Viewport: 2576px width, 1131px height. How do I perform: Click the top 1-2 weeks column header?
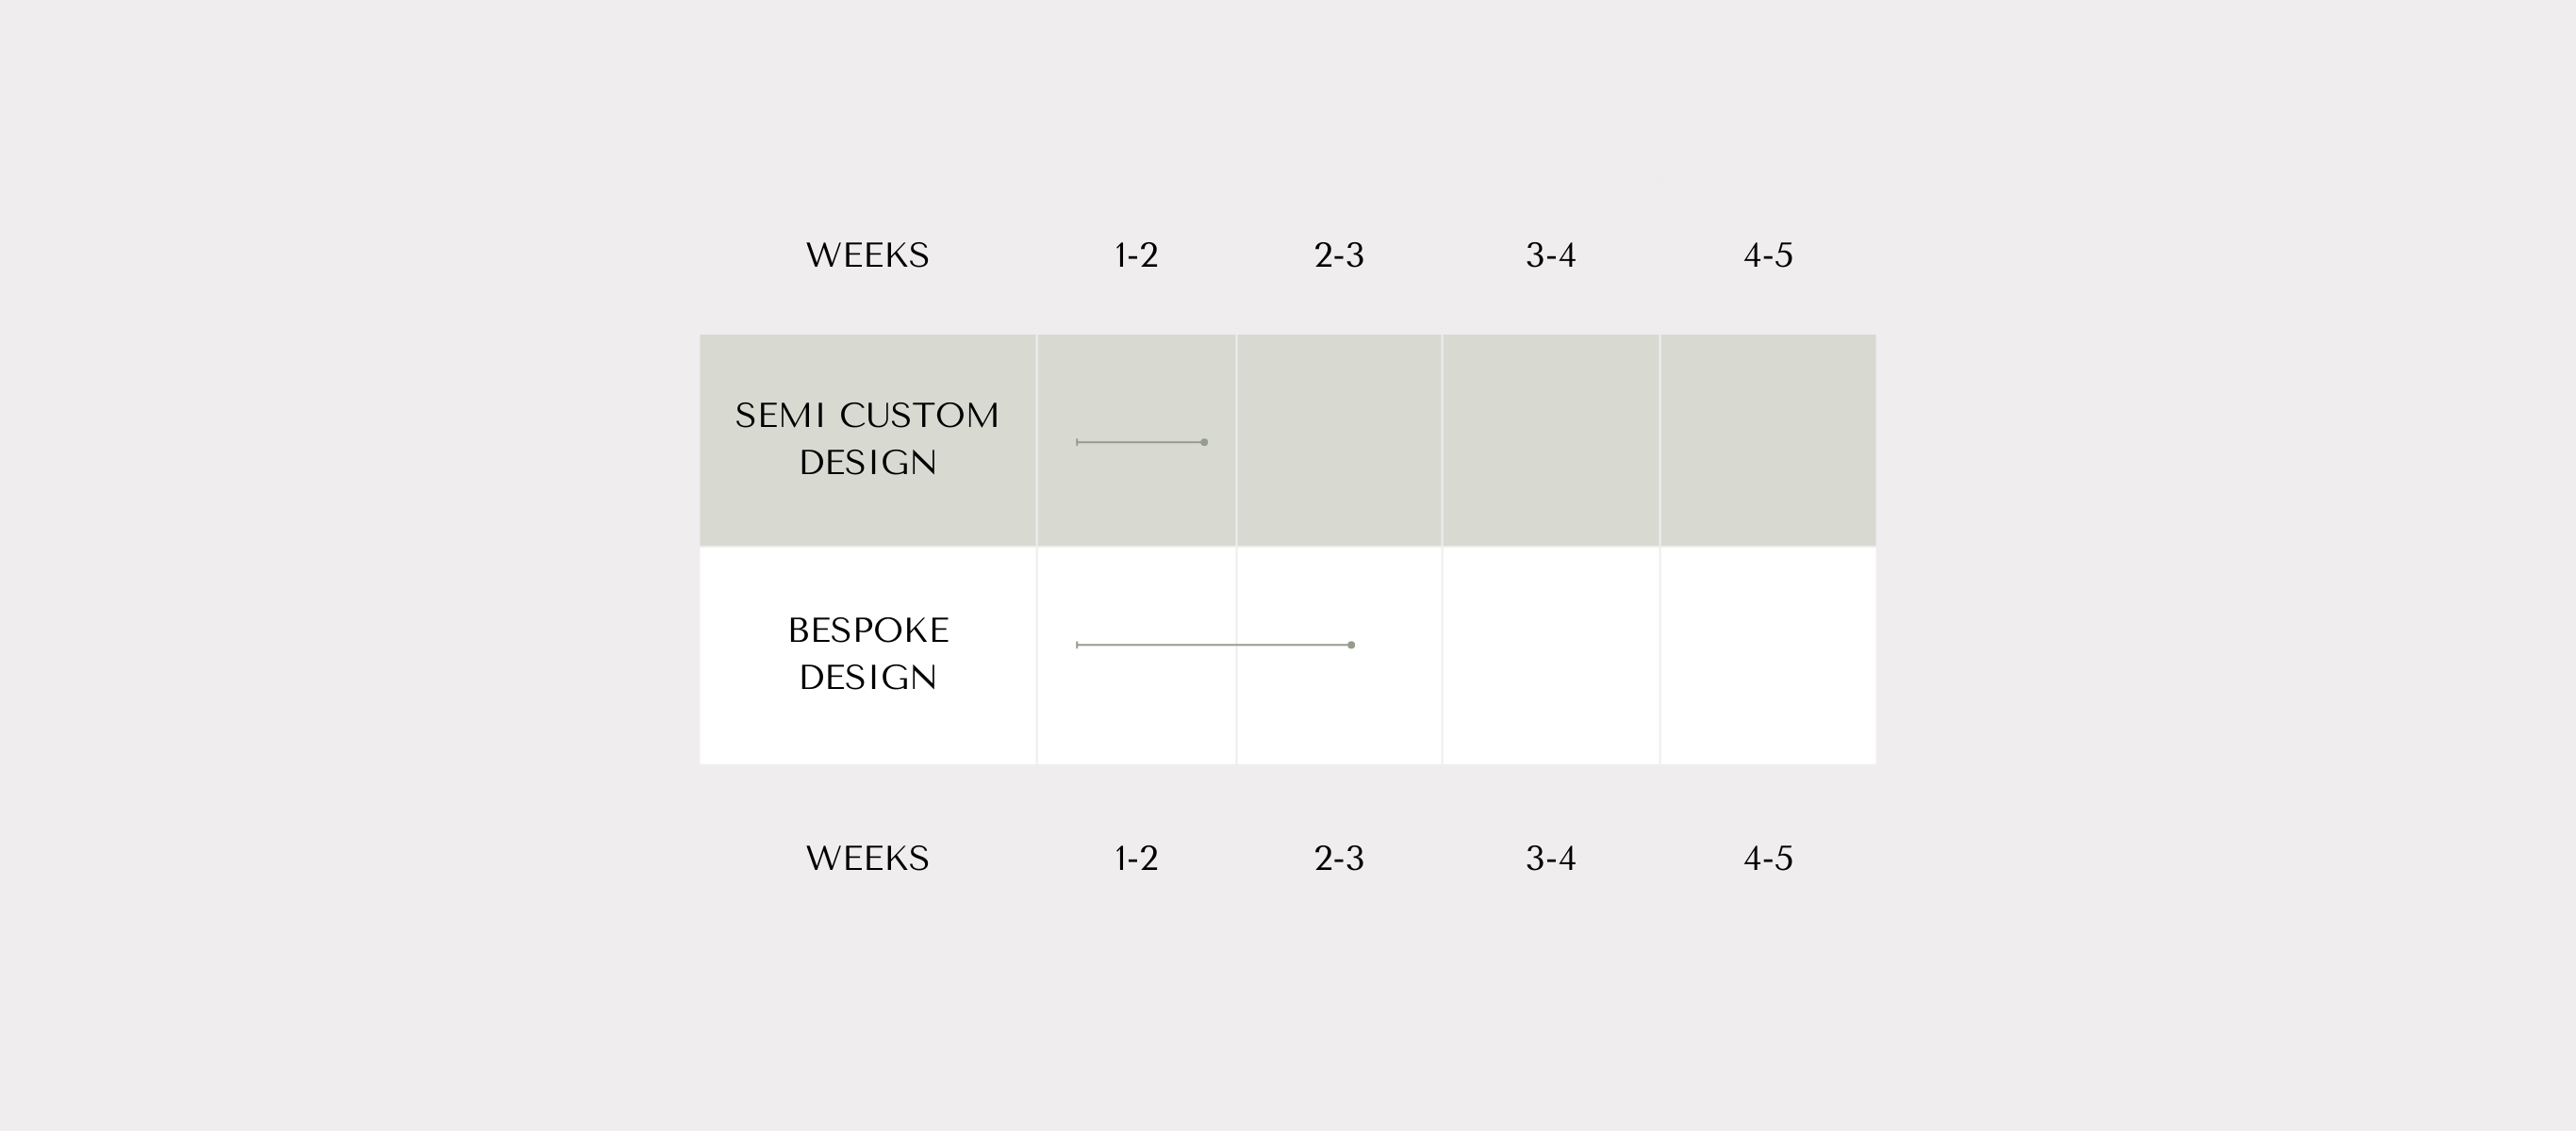1136,255
